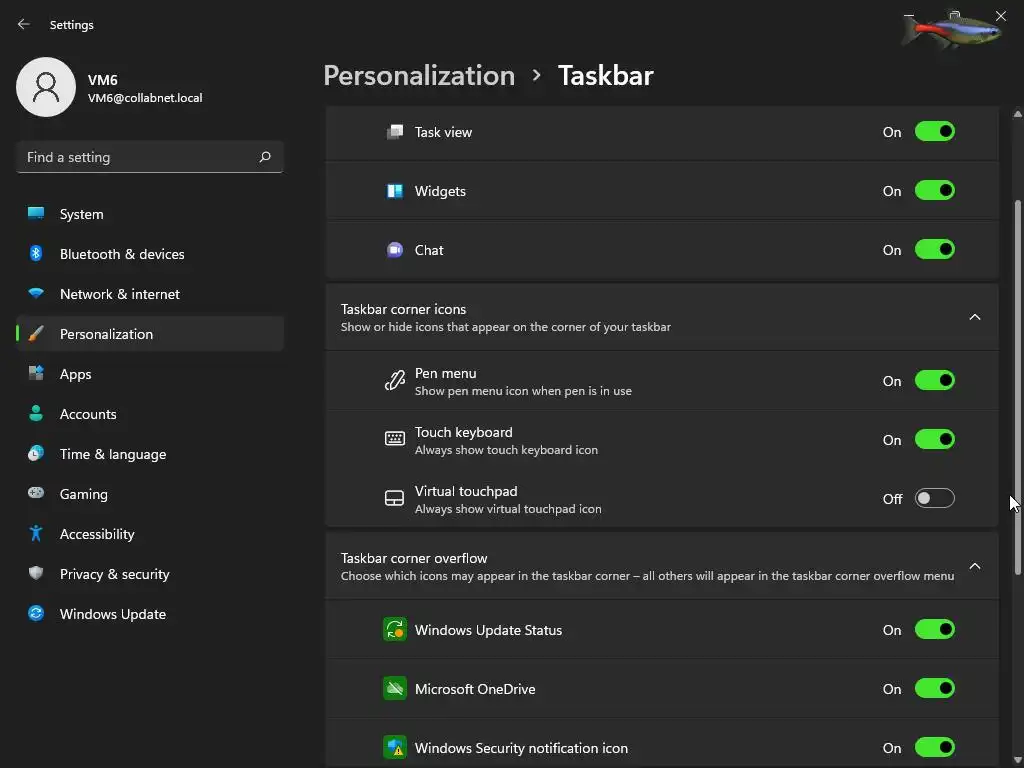Open the System settings category

point(81,214)
